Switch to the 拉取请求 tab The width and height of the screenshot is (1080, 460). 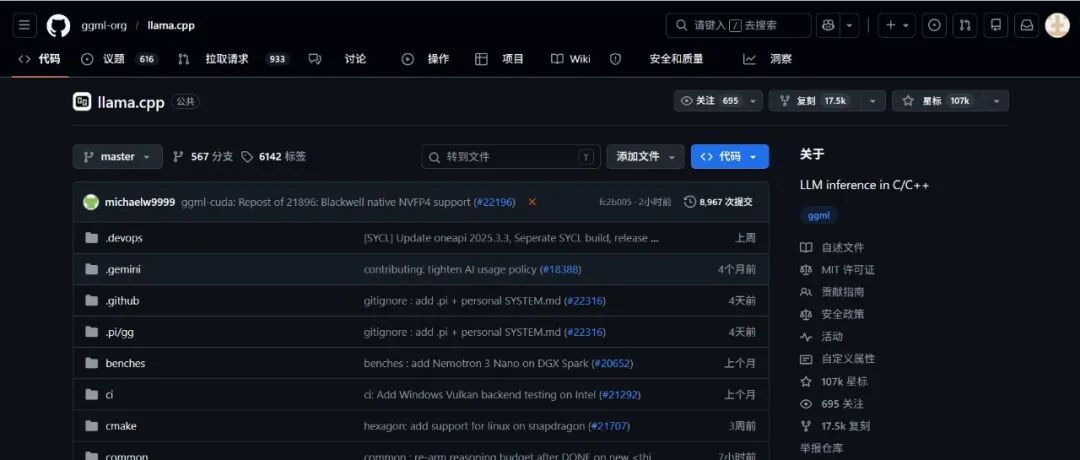click(232, 59)
